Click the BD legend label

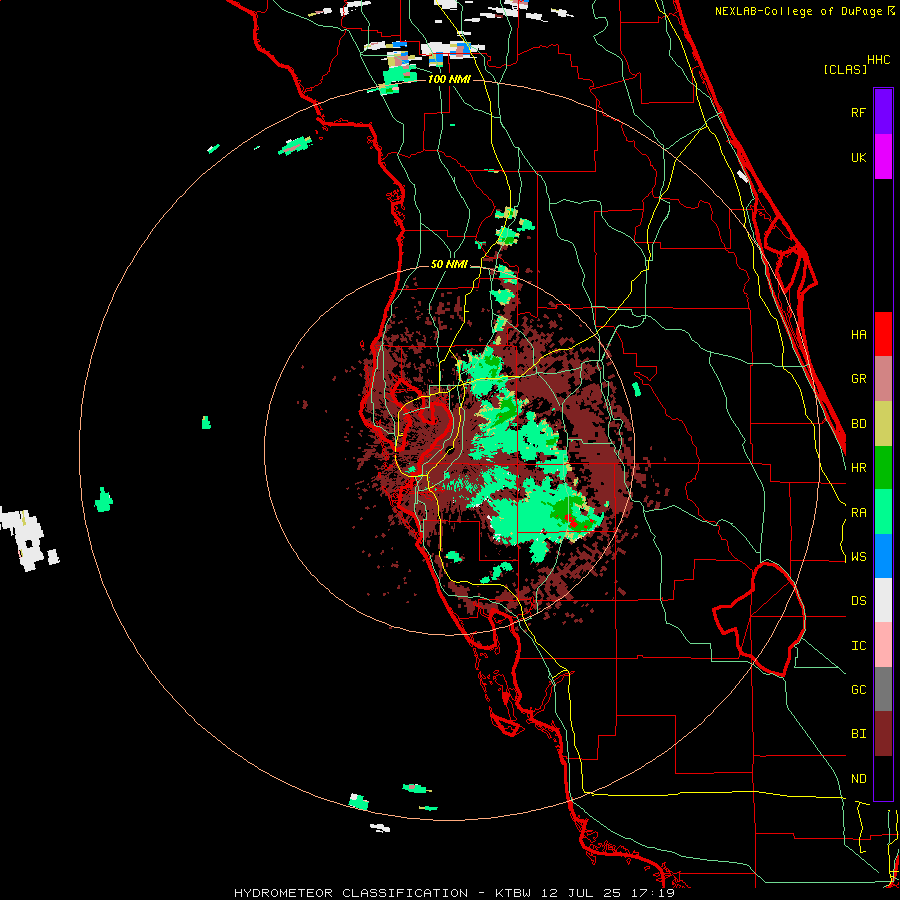[x=858, y=424]
